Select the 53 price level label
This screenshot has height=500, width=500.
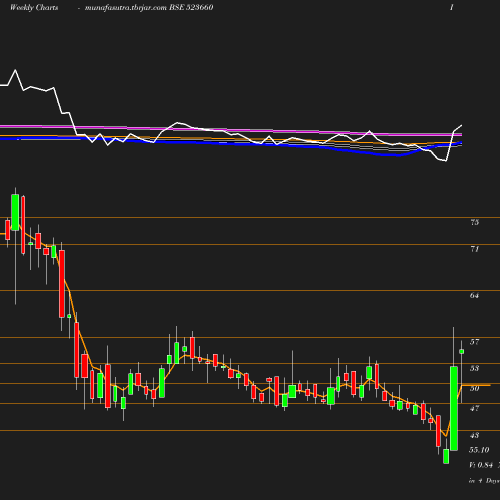pos(475,368)
